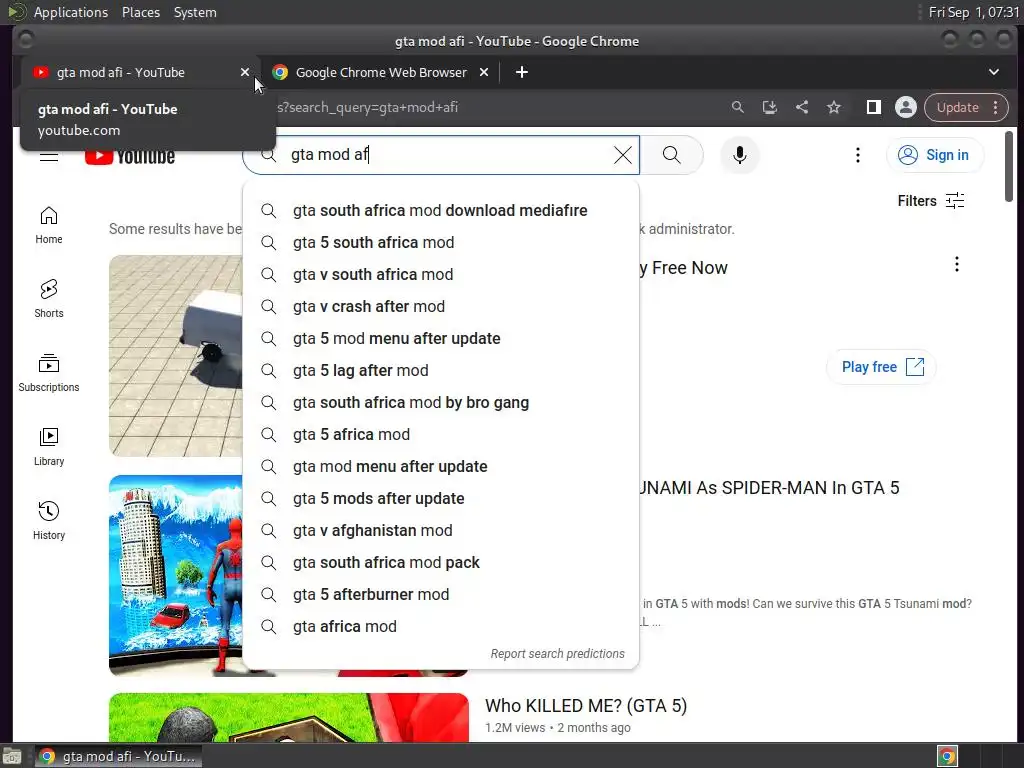The width and height of the screenshot is (1024, 768).
Task: Open Chrome profile avatar icon
Action: [906, 108]
